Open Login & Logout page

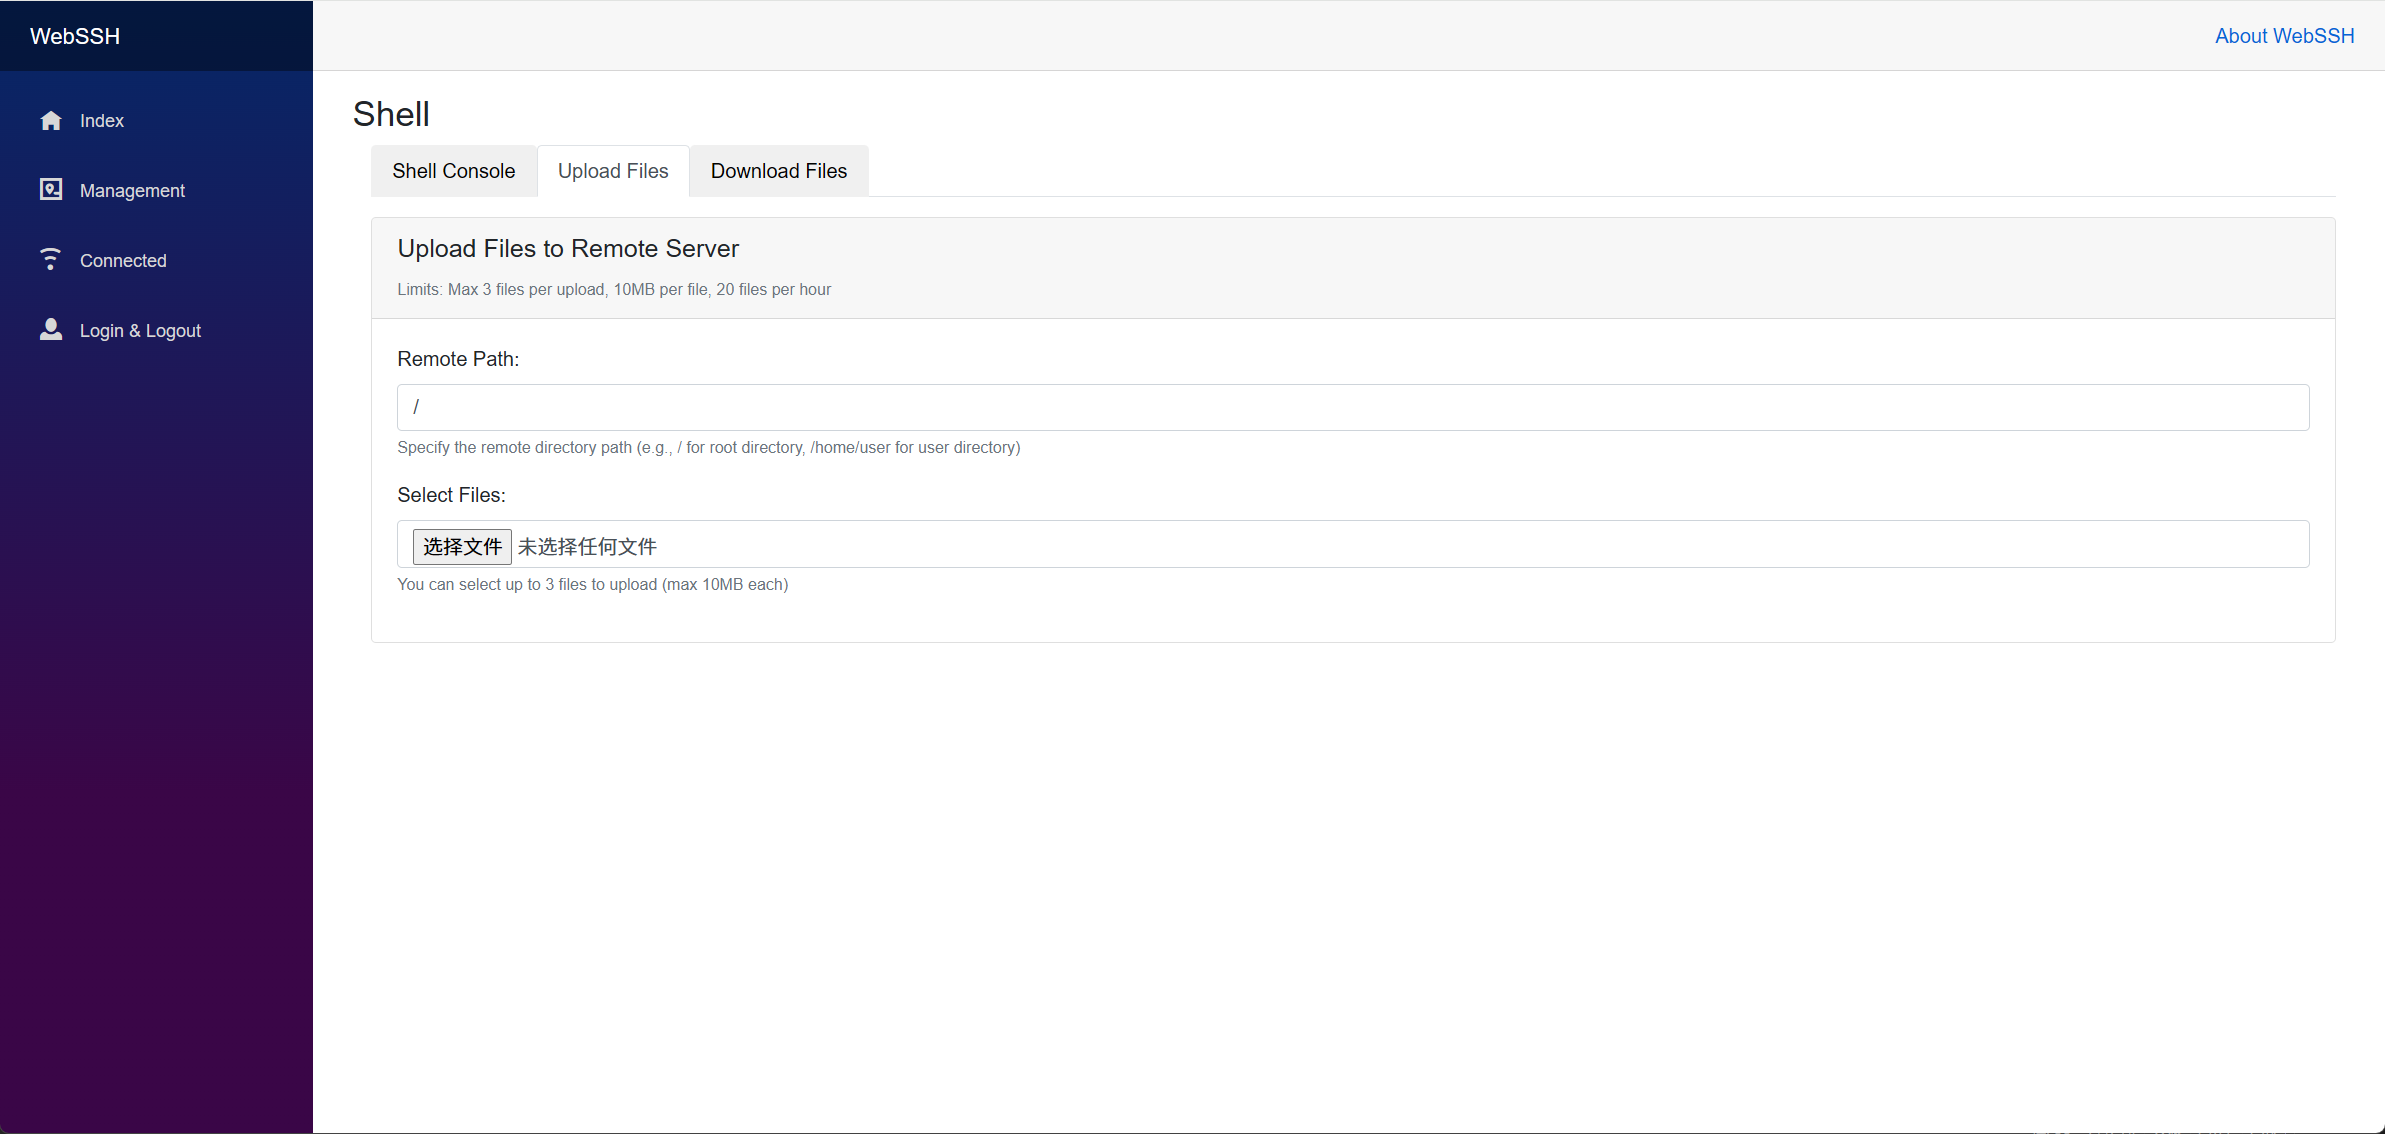pyautogui.click(x=140, y=331)
